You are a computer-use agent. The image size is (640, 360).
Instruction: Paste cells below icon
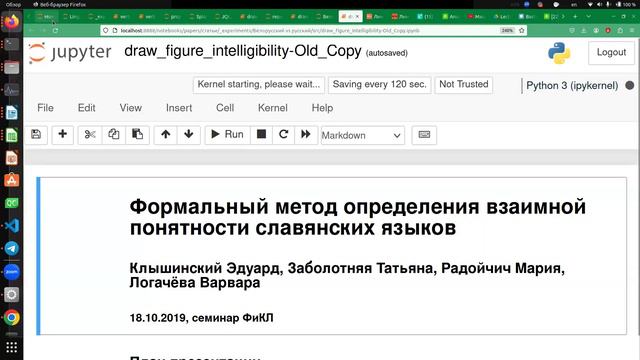pyautogui.click(x=137, y=134)
